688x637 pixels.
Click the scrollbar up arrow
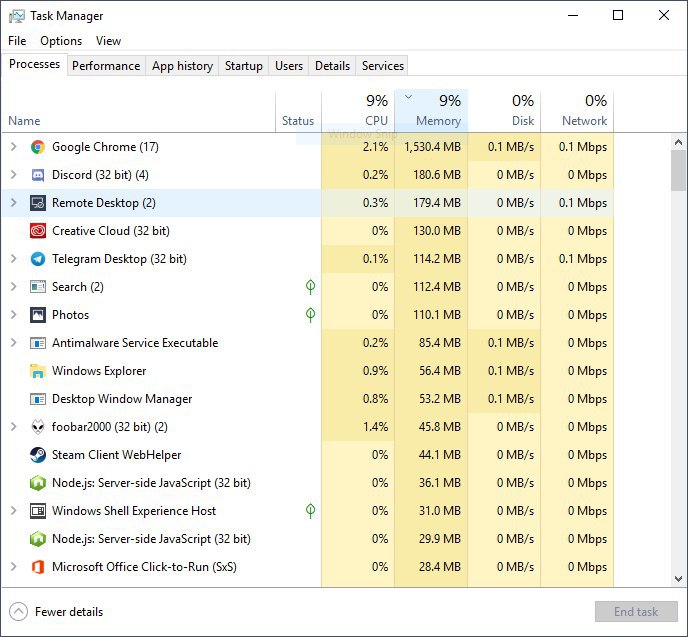(x=678, y=142)
